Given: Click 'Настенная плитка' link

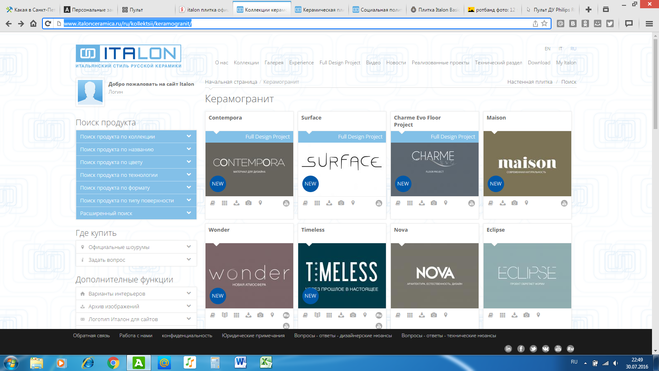Looking at the screenshot, I should pos(530,82).
